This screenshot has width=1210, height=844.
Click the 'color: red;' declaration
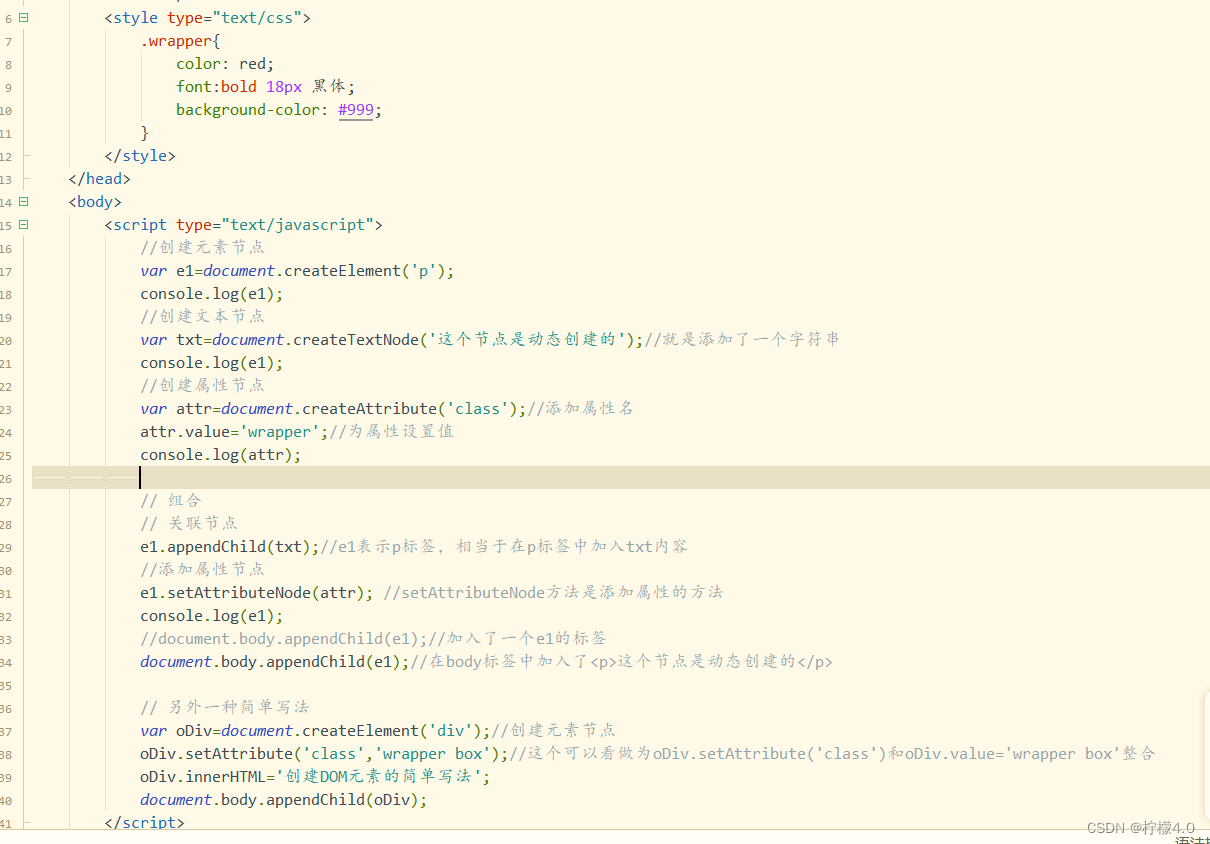tap(225, 64)
